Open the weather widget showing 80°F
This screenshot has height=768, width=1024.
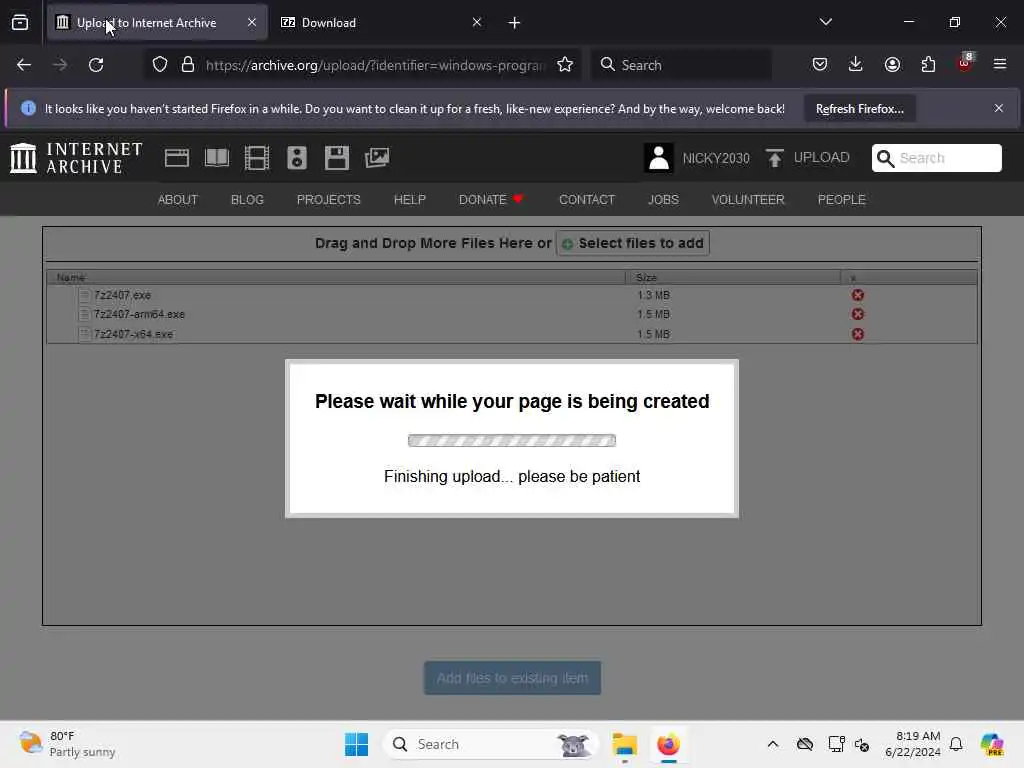(67, 744)
